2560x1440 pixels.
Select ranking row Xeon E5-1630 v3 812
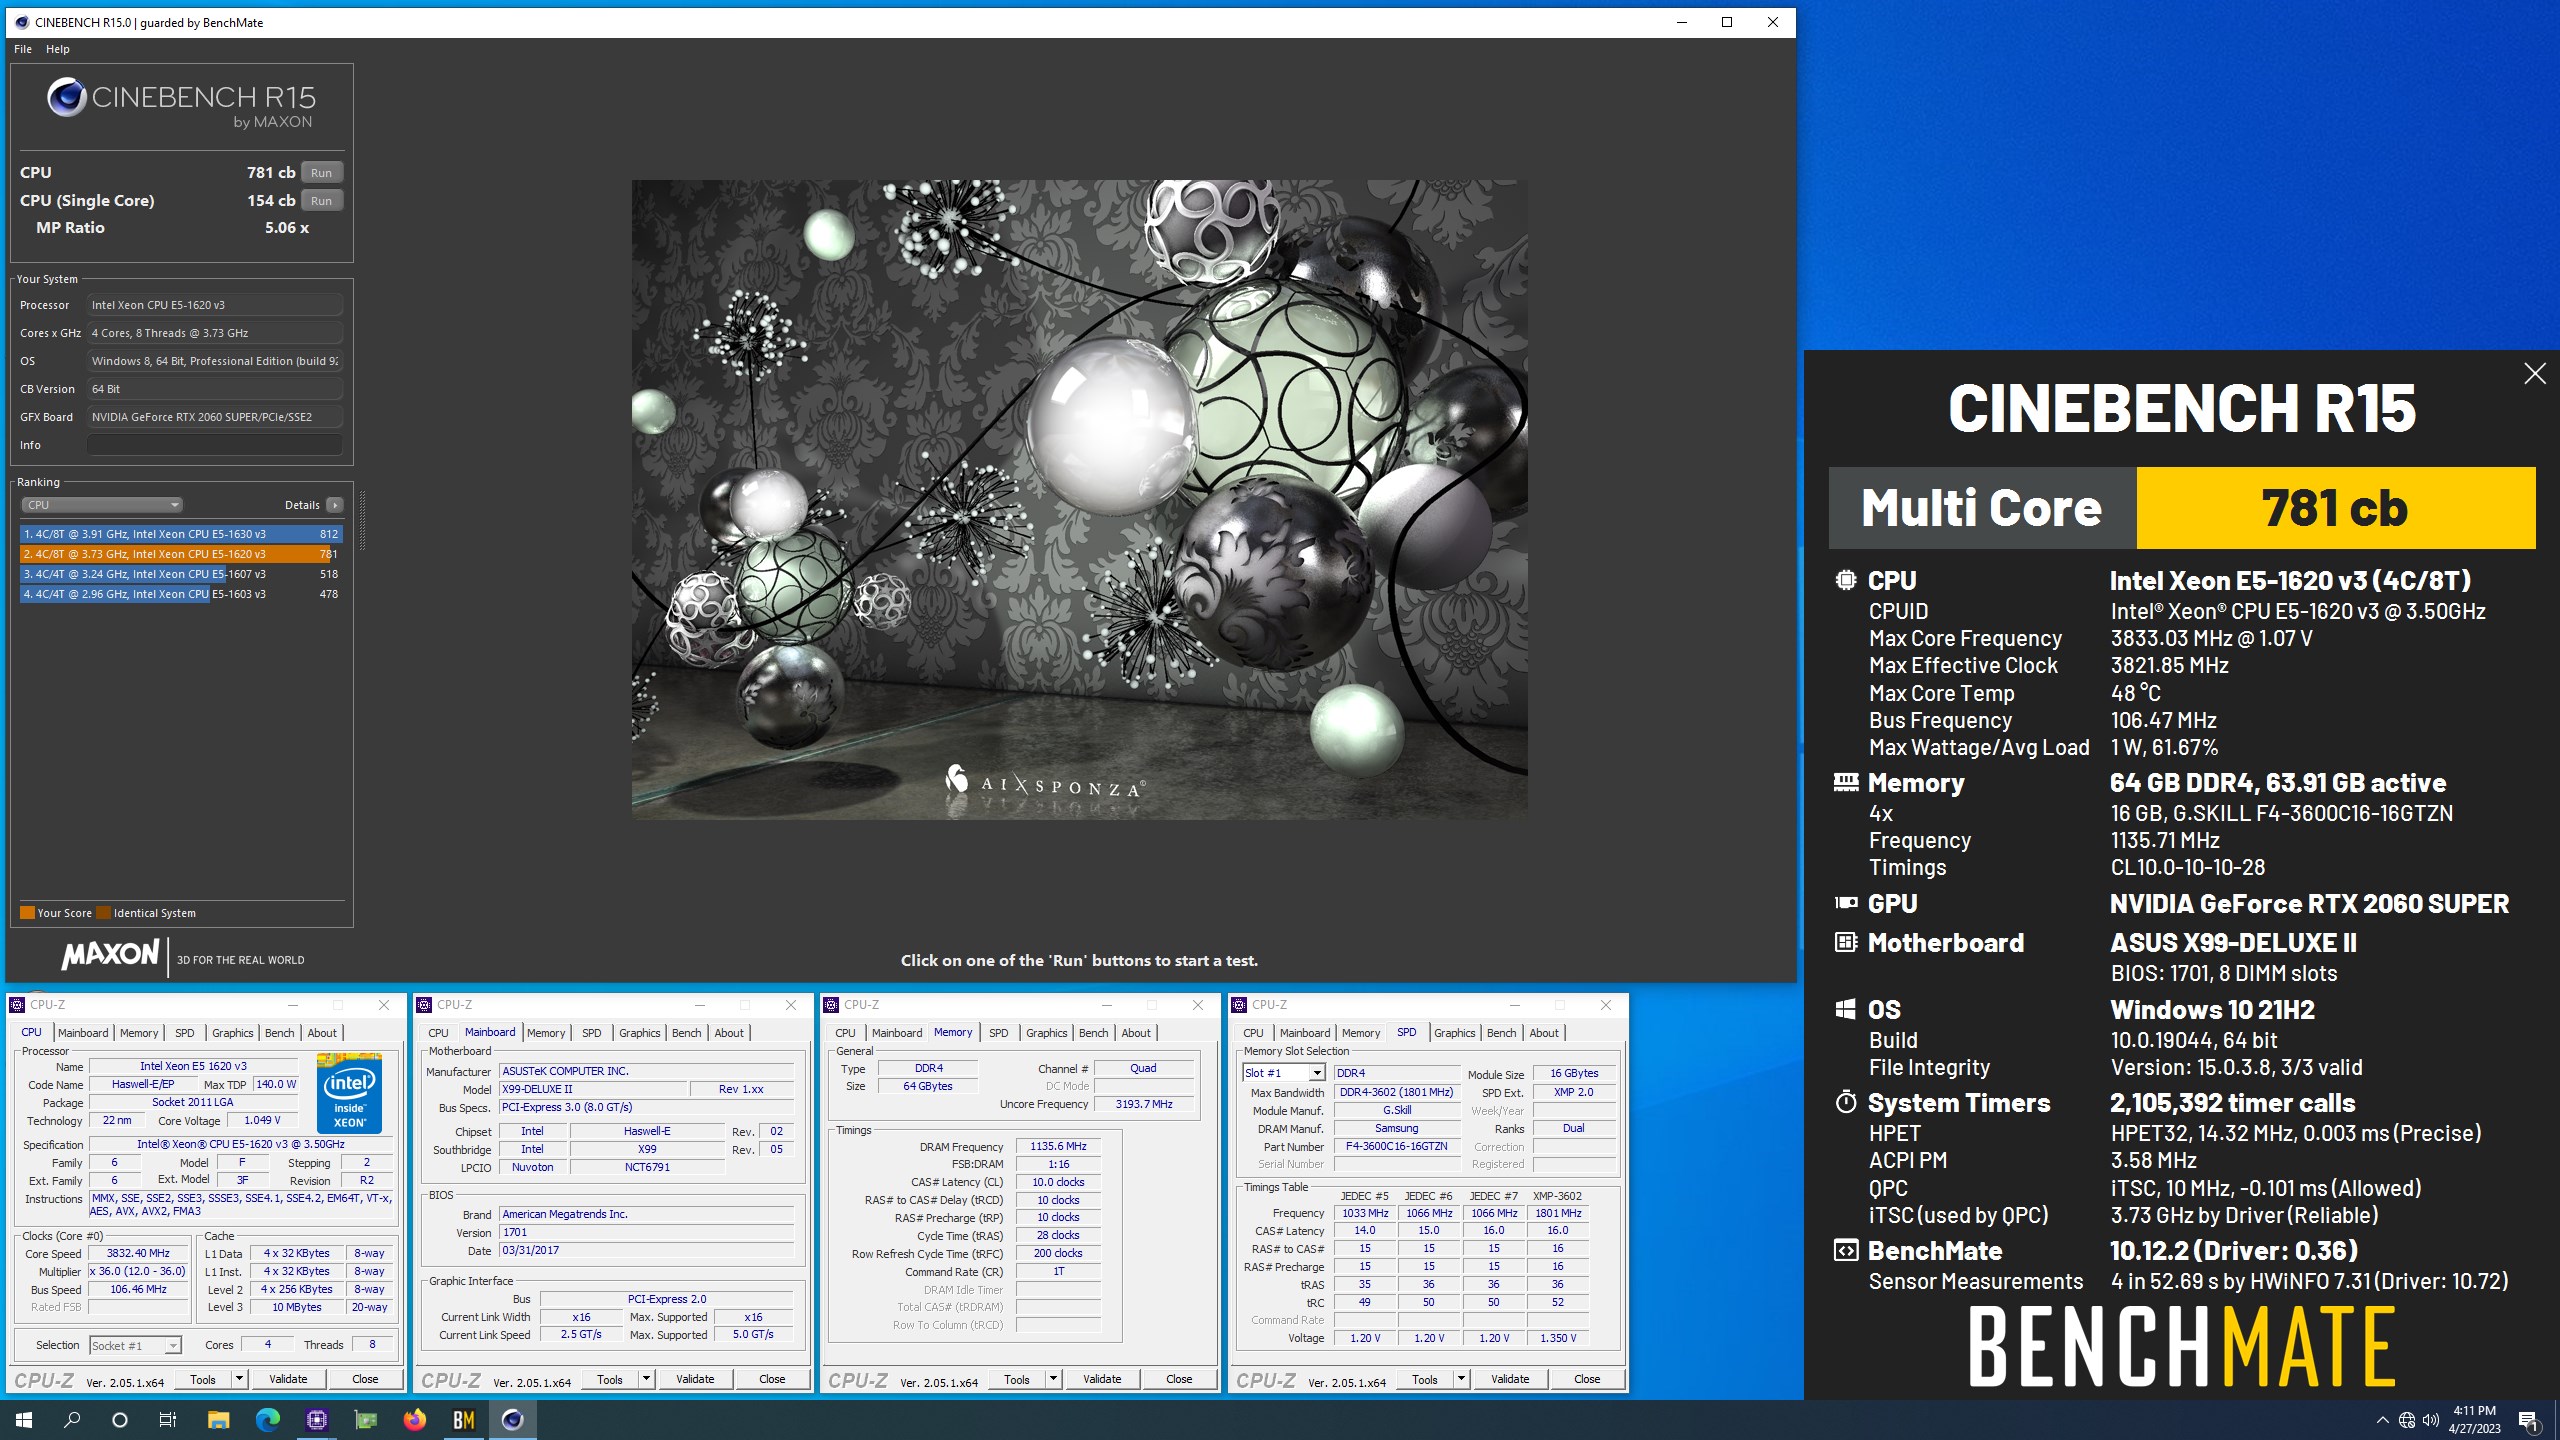click(180, 534)
